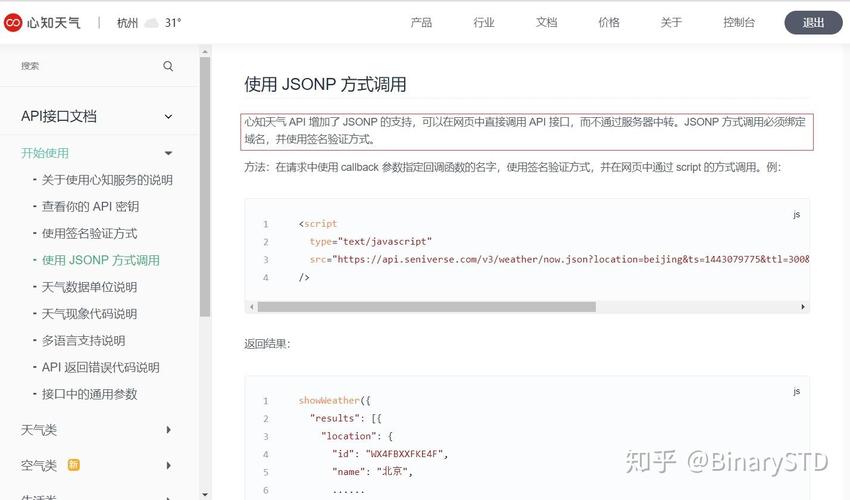Click the 使用 JSONP 方式调用 page heading
The image size is (850, 500).
(325, 85)
